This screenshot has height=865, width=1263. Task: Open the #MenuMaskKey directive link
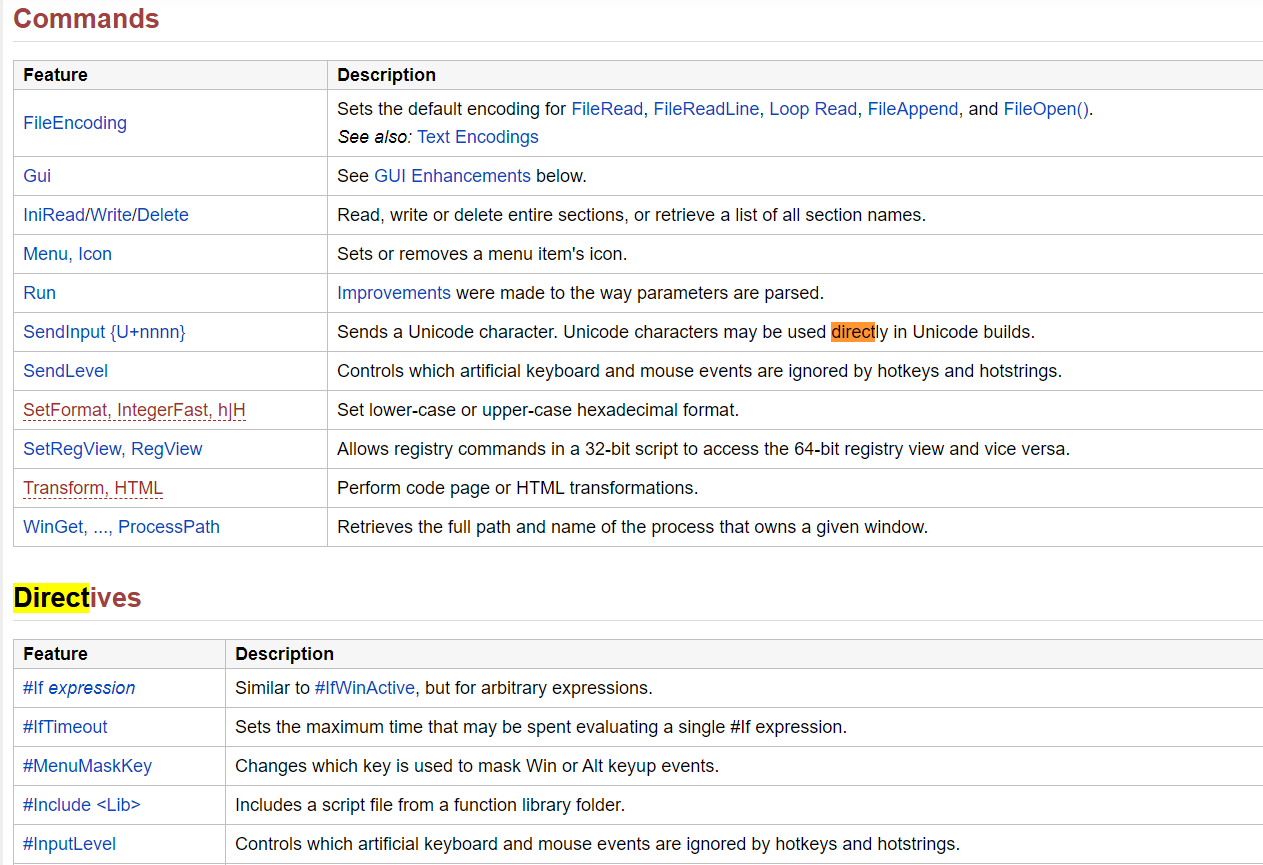coord(88,766)
